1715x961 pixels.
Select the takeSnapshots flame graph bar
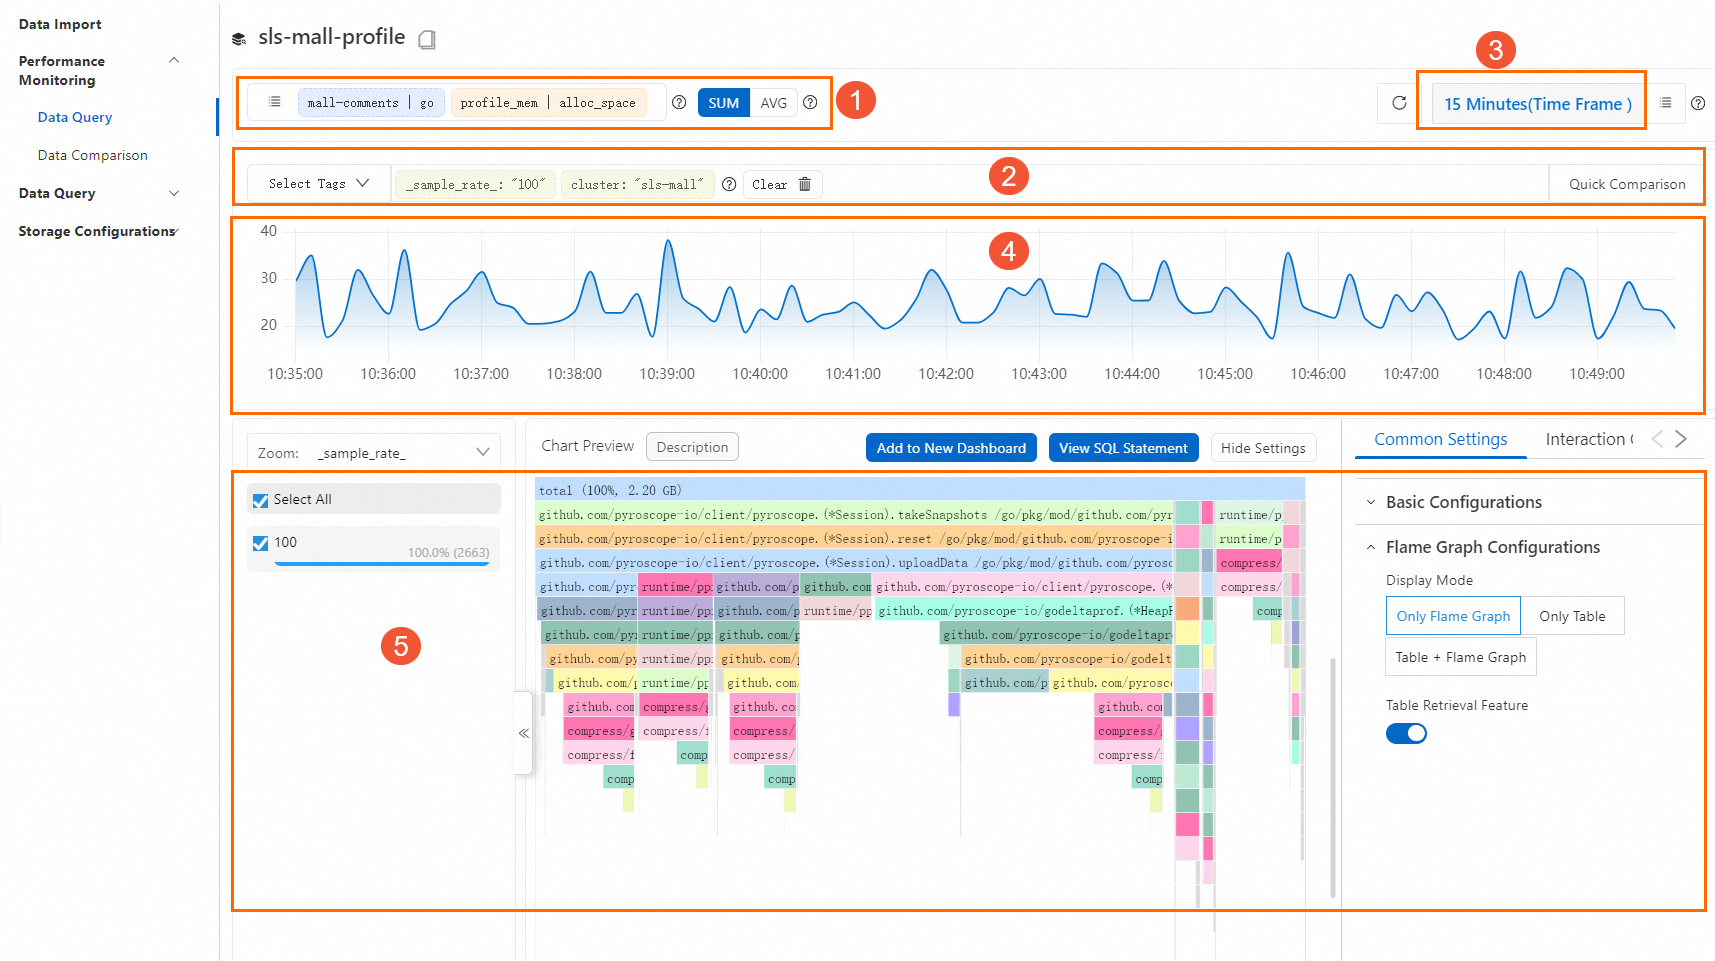(854, 514)
